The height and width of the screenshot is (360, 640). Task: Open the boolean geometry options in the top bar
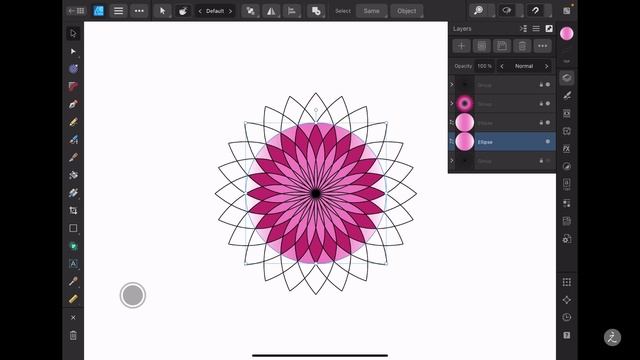316,11
